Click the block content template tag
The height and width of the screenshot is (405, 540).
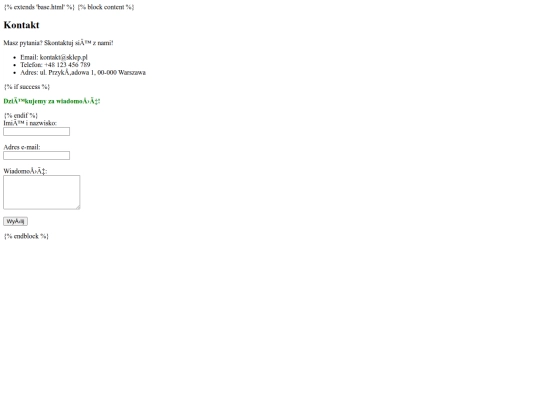click(x=106, y=7)
